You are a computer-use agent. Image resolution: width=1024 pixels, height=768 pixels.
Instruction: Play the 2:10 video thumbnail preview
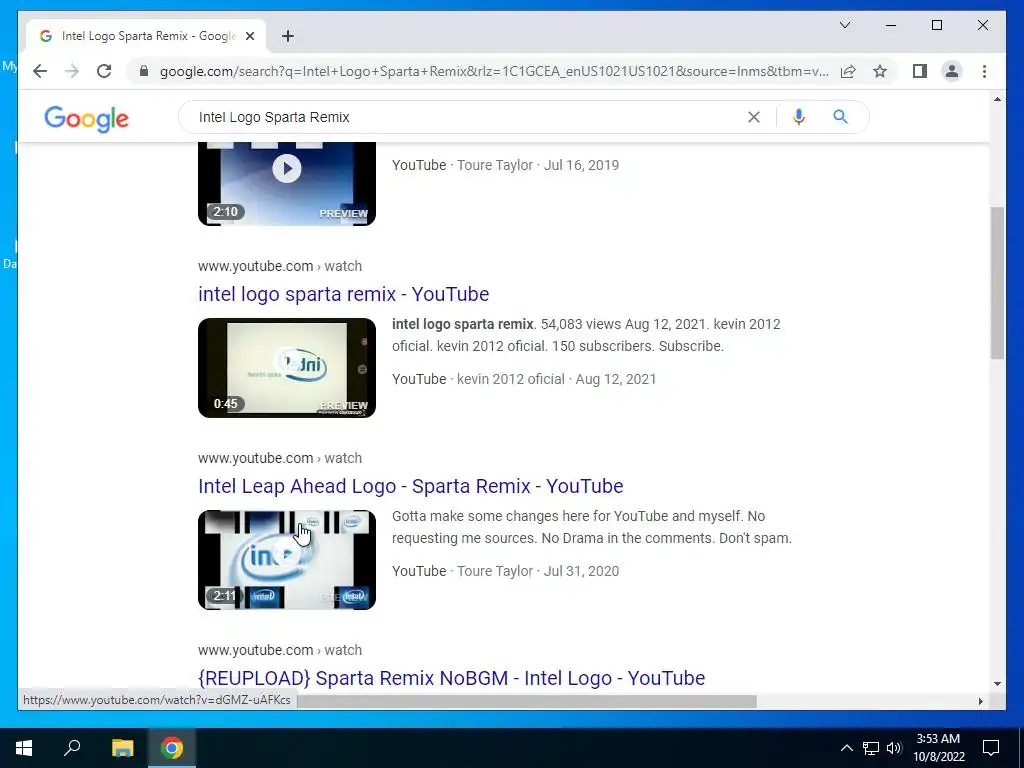(287, 184)
